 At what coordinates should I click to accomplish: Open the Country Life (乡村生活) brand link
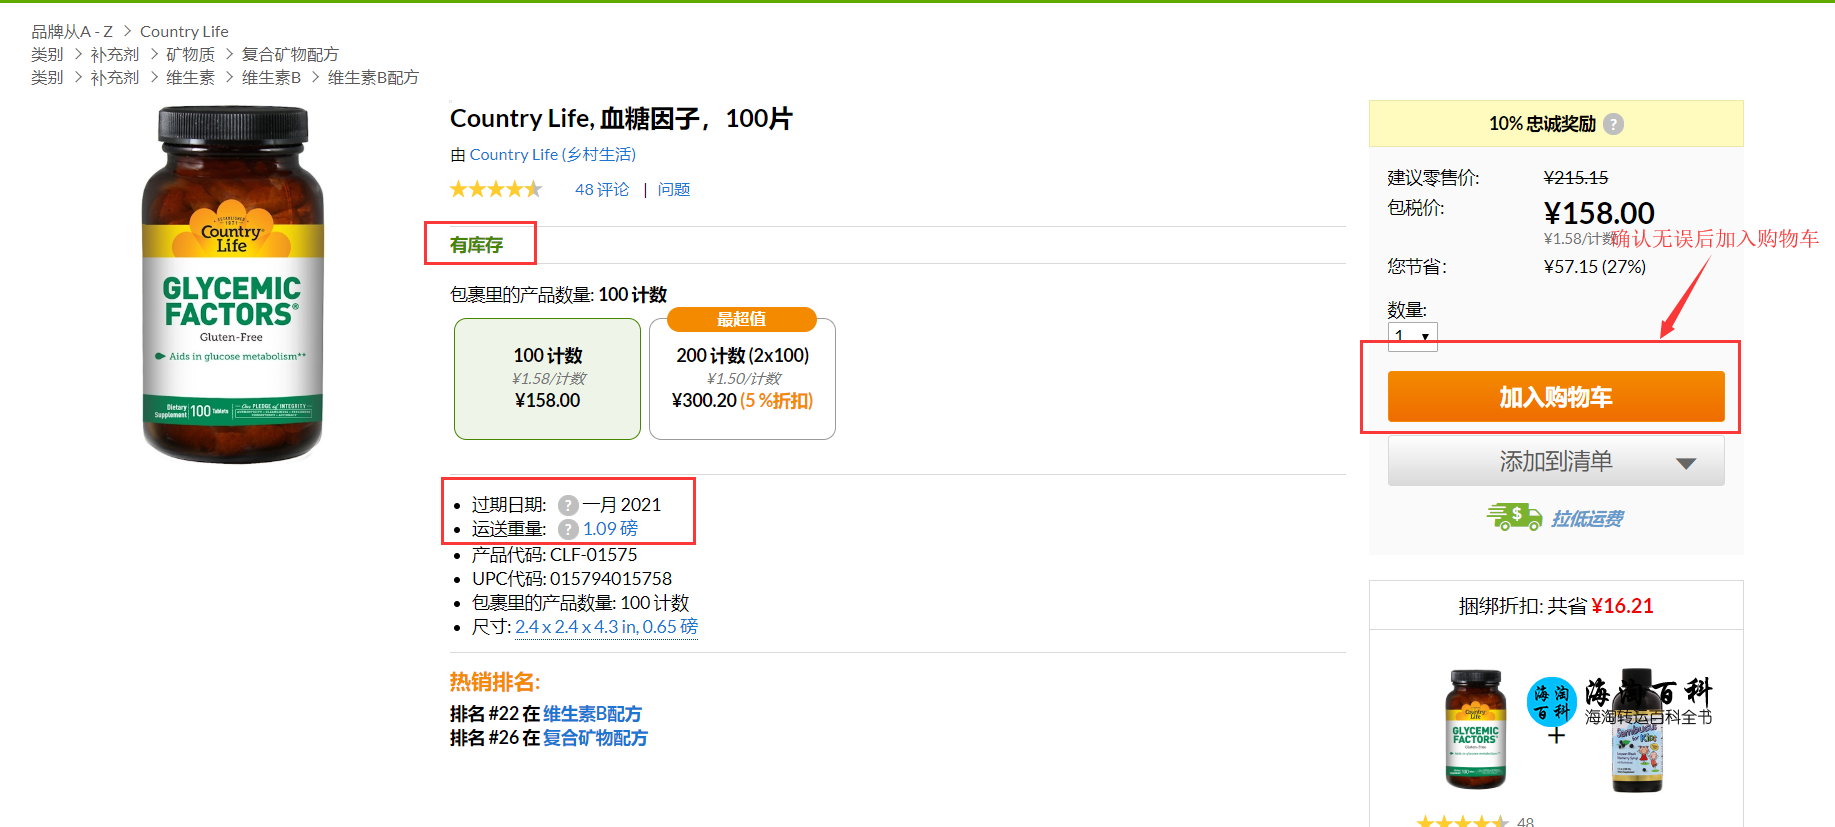tap(553, 154)
